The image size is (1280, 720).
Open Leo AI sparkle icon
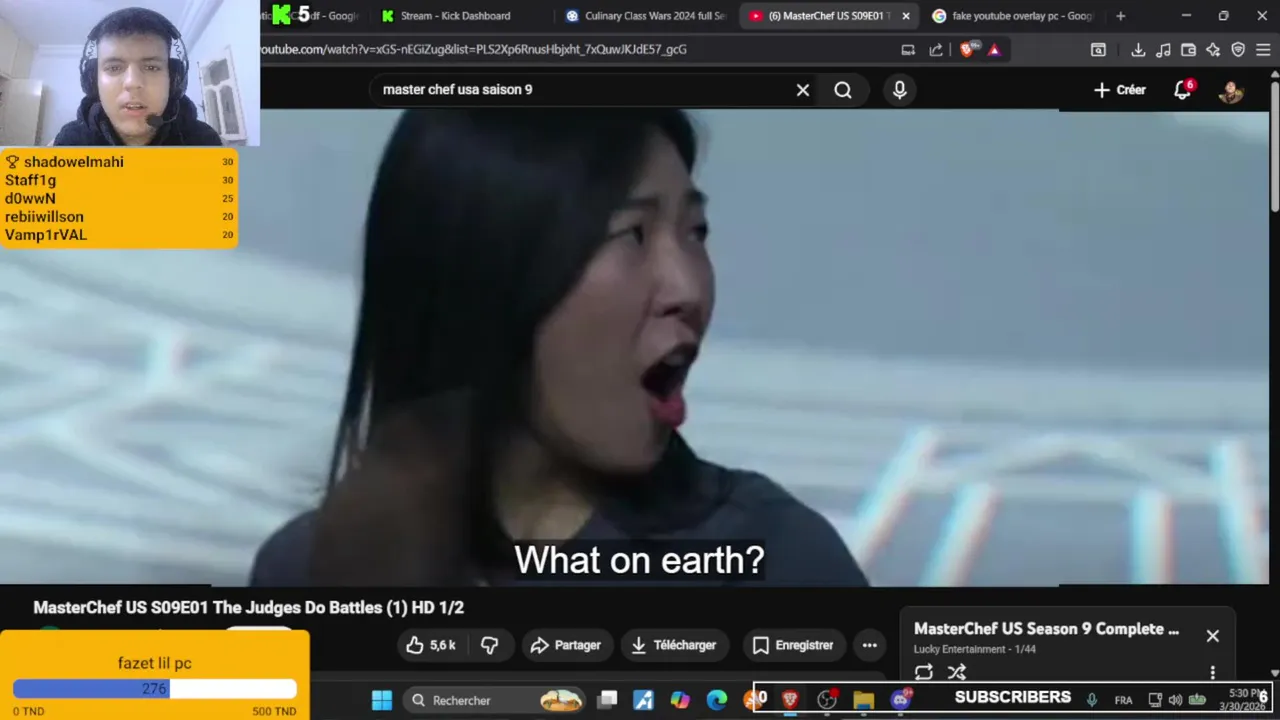click(1213, 50)
